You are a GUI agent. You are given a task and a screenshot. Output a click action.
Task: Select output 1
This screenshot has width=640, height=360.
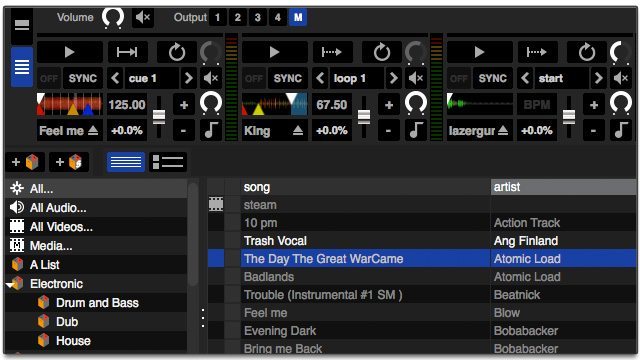tap(218, 18)
